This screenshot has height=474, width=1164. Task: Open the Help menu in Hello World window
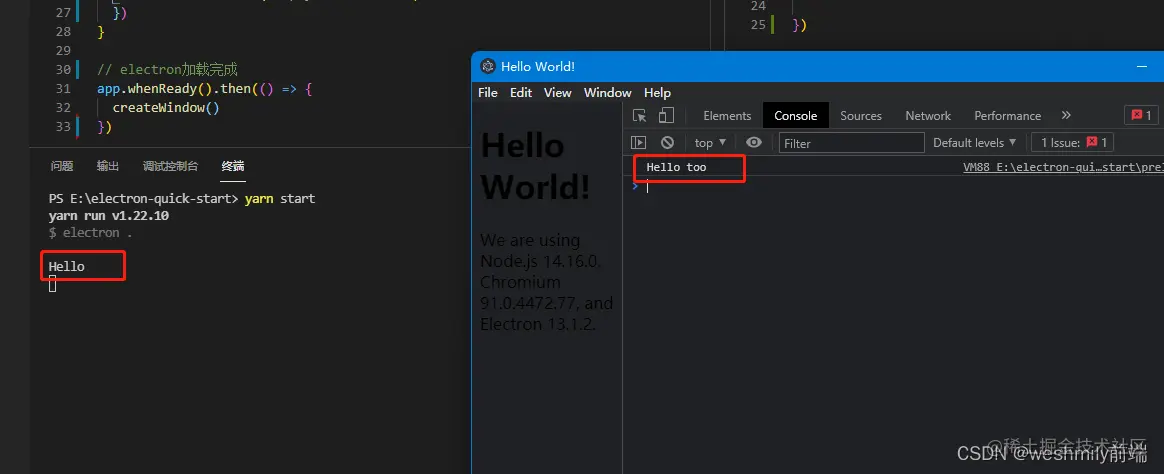pyautogui.click(x=657, y=93)
